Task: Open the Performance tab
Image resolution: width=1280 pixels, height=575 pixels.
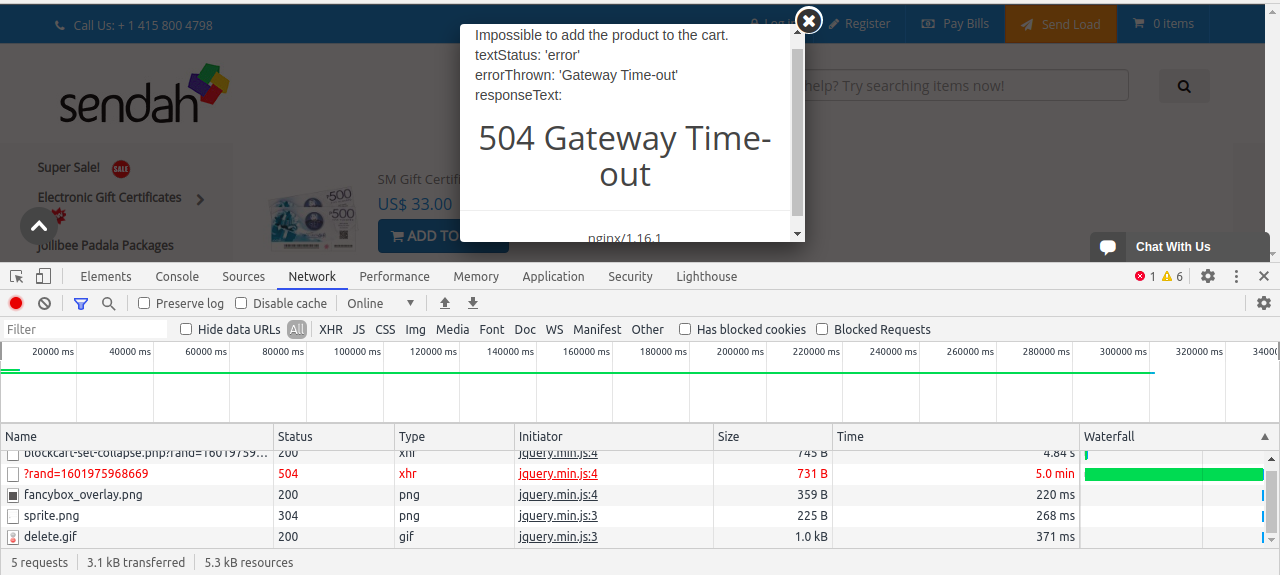Action: pyautogui.click(x=395, y=276)
